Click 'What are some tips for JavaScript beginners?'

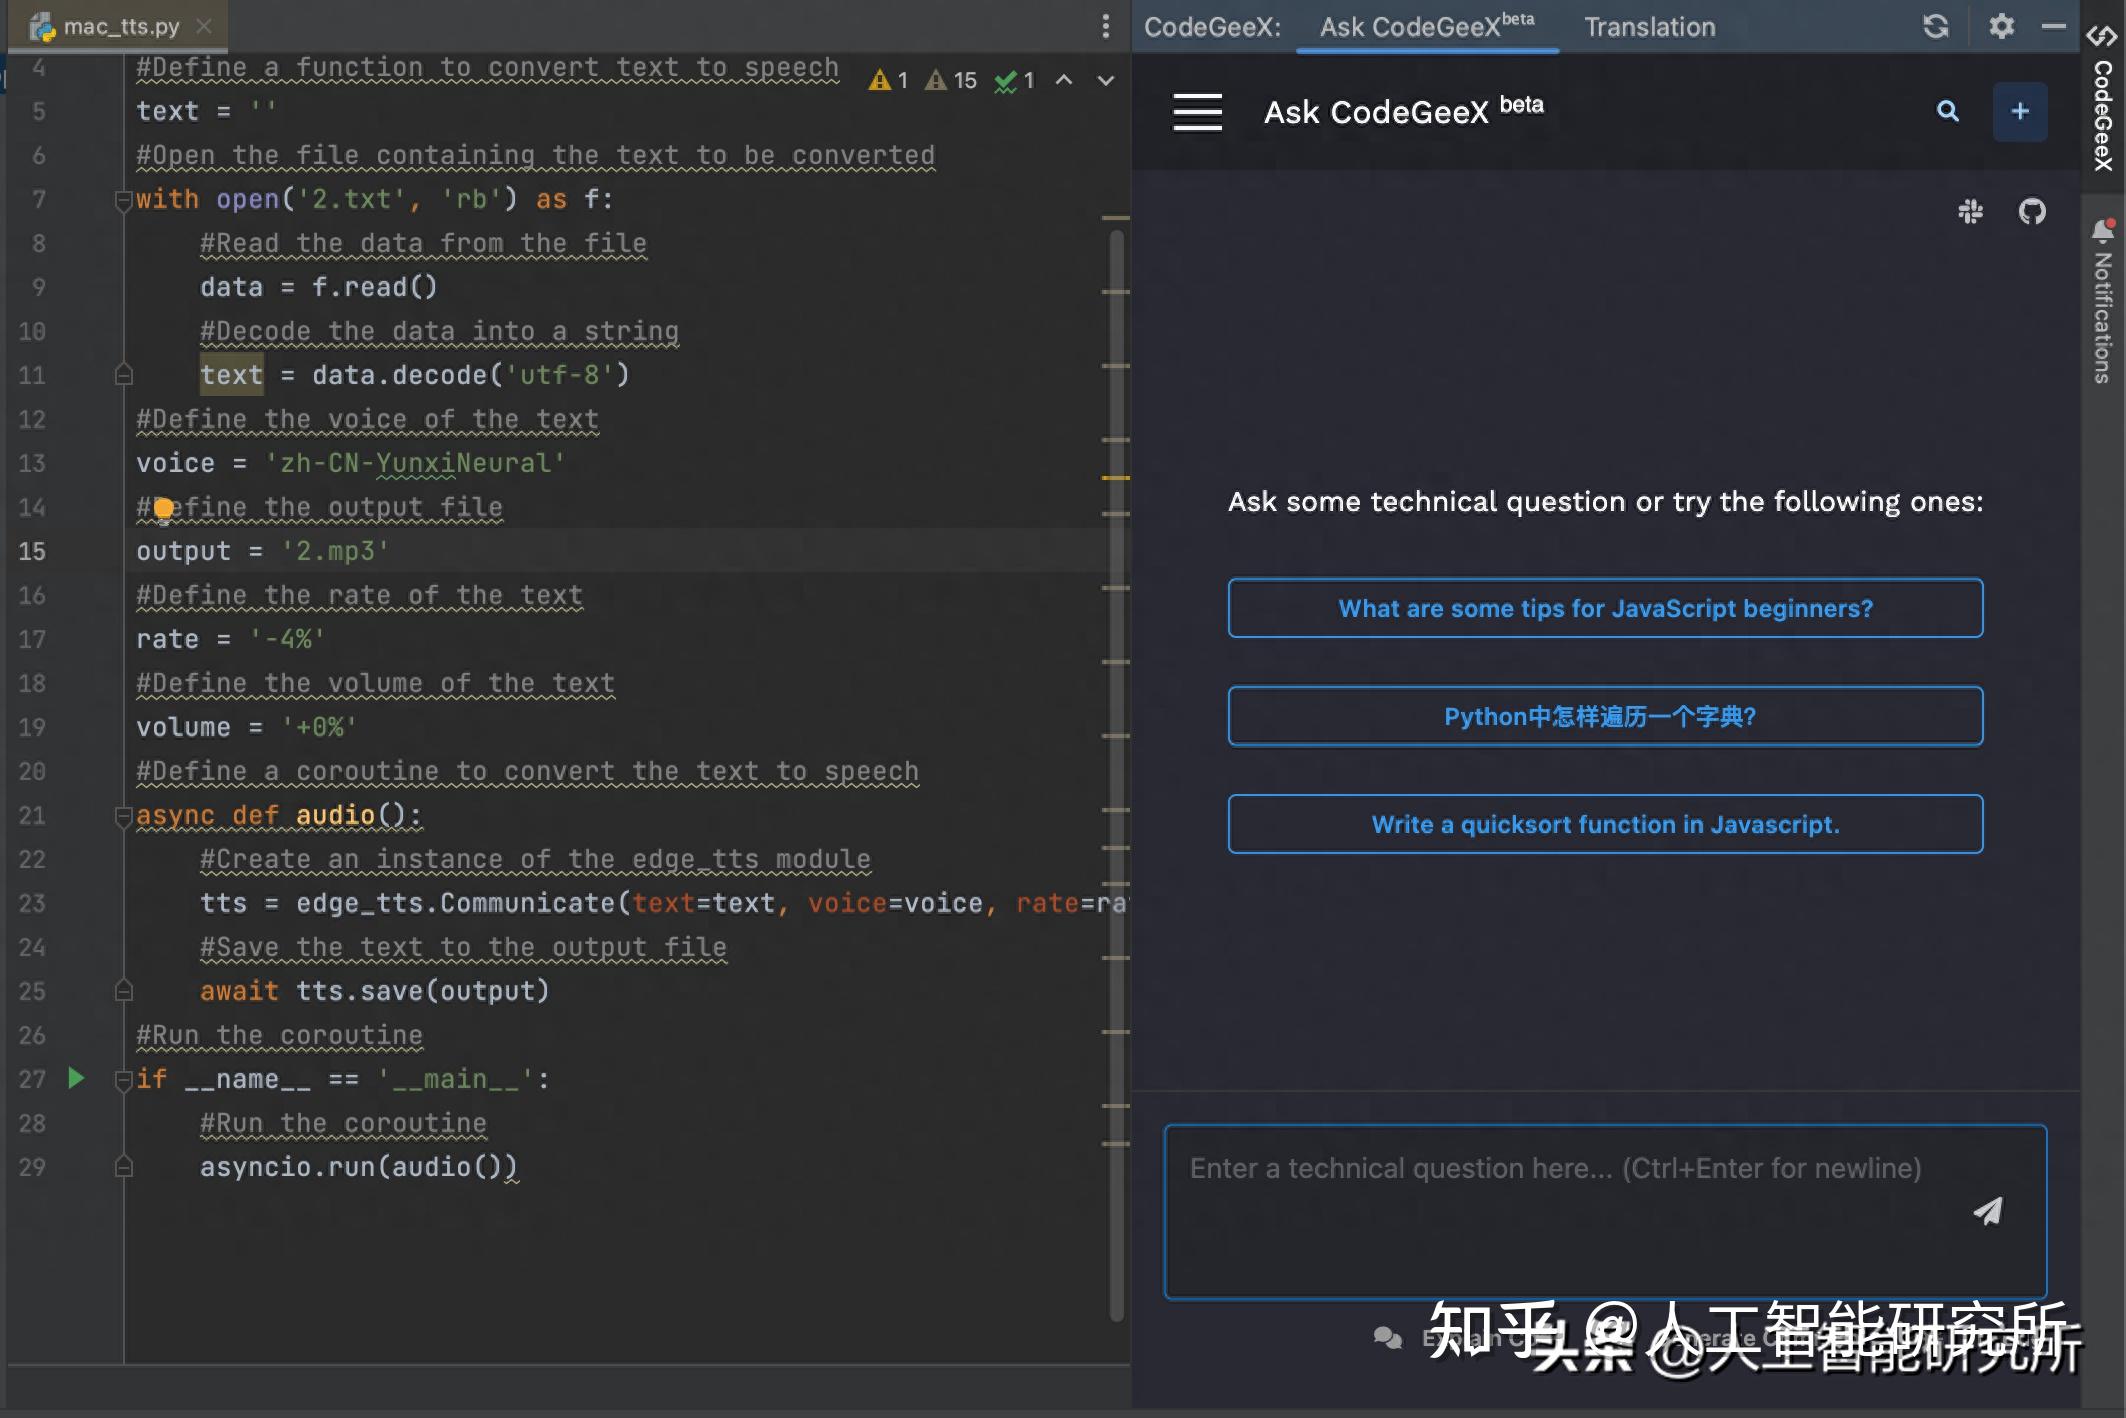point(1605,608)
